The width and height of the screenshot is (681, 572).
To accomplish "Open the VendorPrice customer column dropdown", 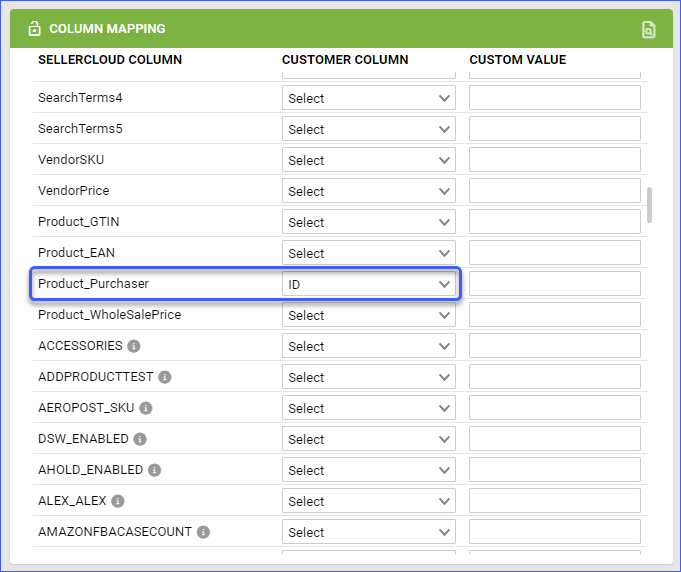I will click(368, 191).
